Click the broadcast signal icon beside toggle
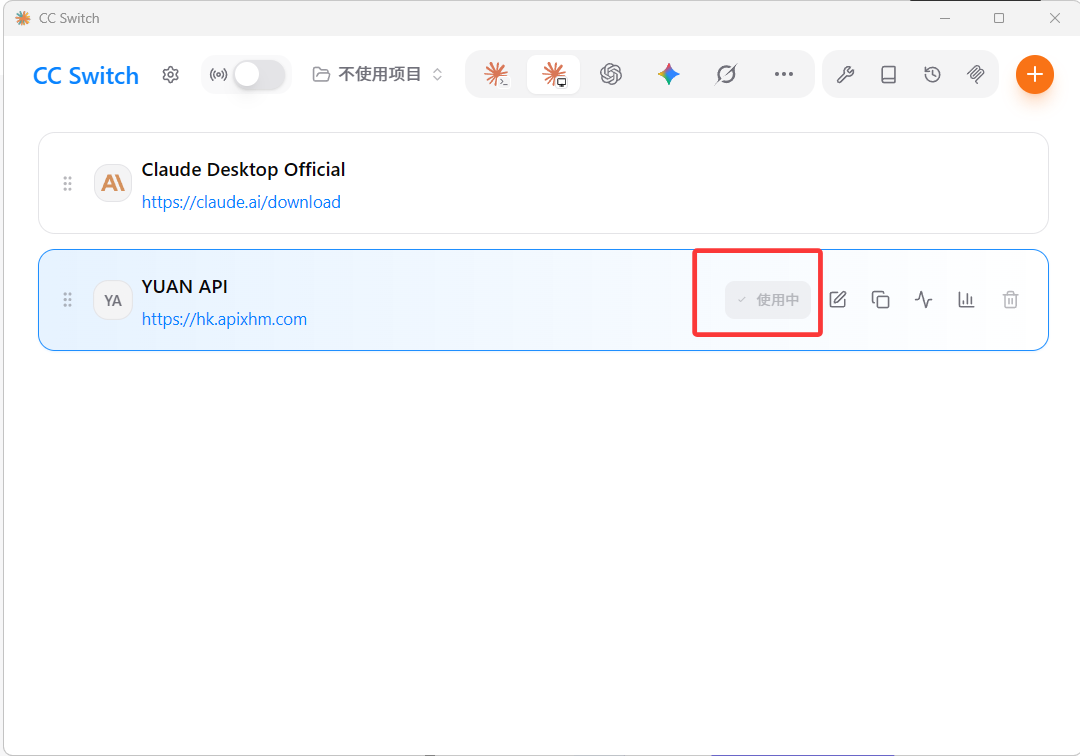The height and width of the screenshot is (756, 1080). point(218,74)
